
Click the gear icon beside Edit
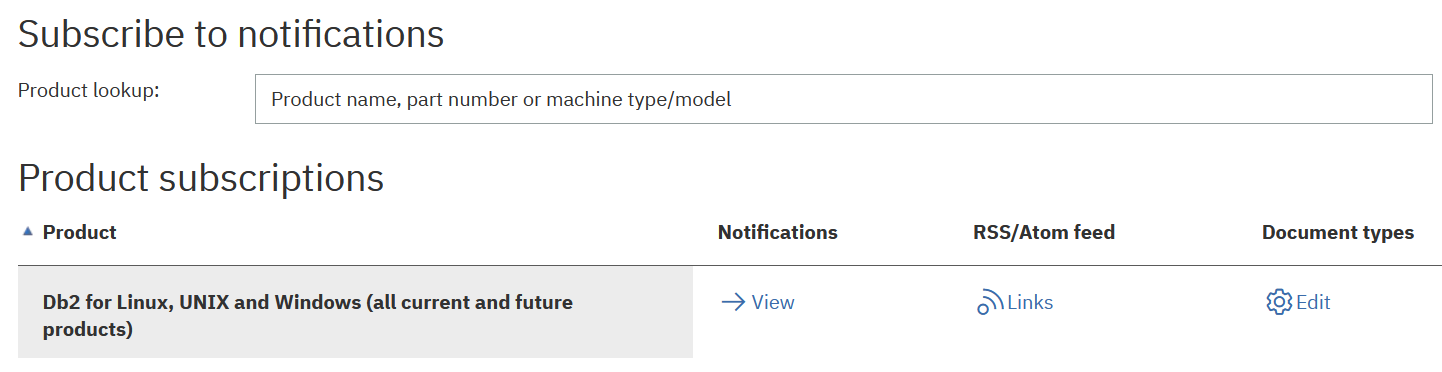click(1279, 302)
